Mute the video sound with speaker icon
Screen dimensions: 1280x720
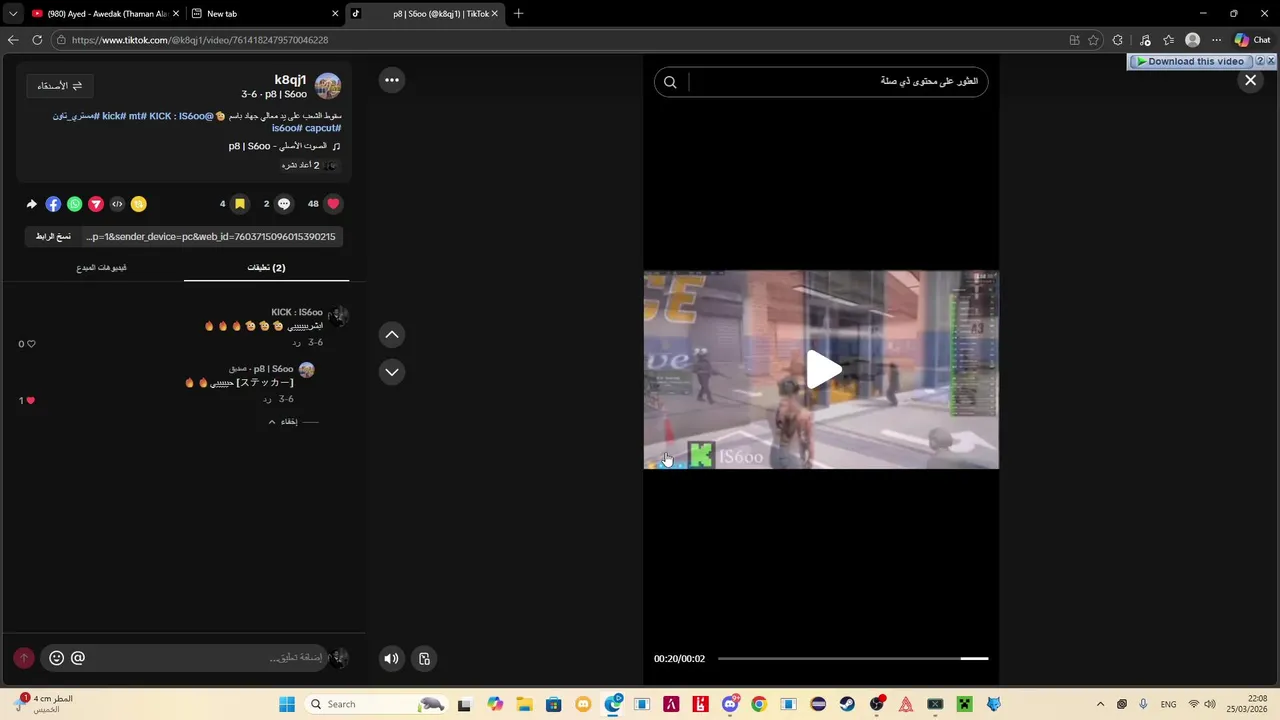click(391, 658)
